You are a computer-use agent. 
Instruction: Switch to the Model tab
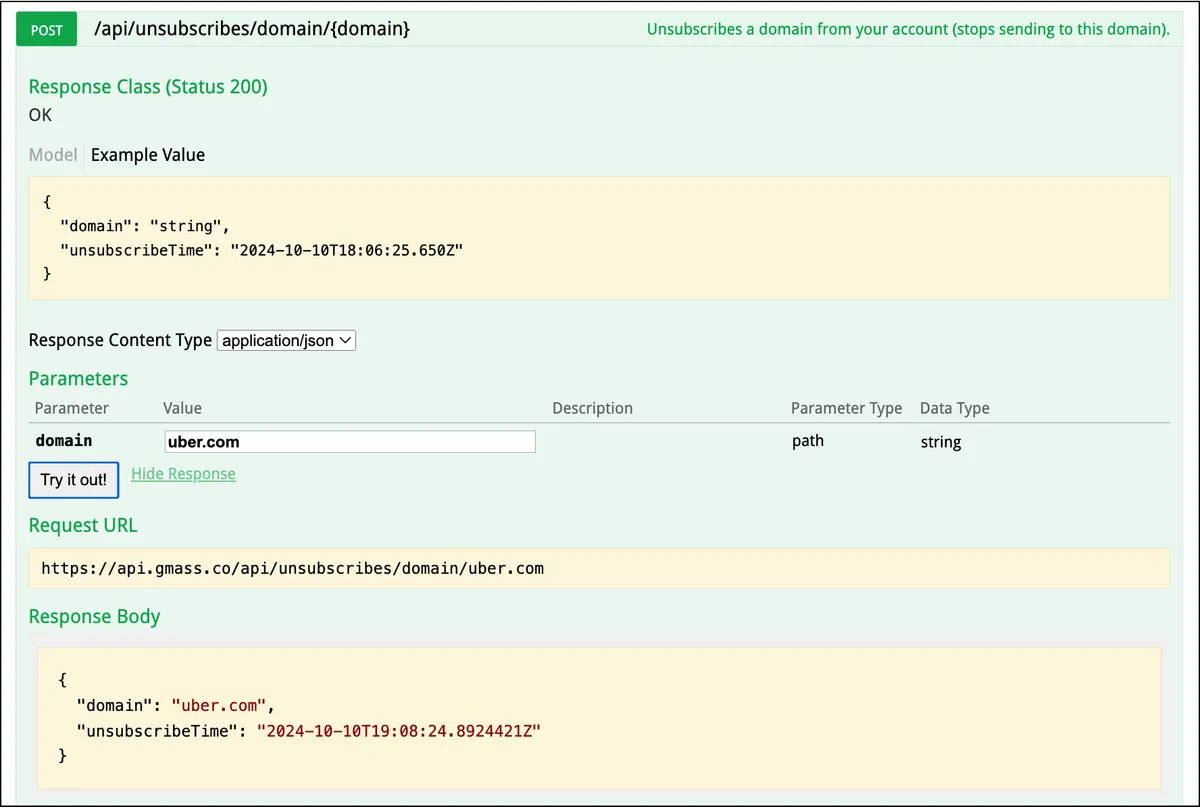[53, 155]
